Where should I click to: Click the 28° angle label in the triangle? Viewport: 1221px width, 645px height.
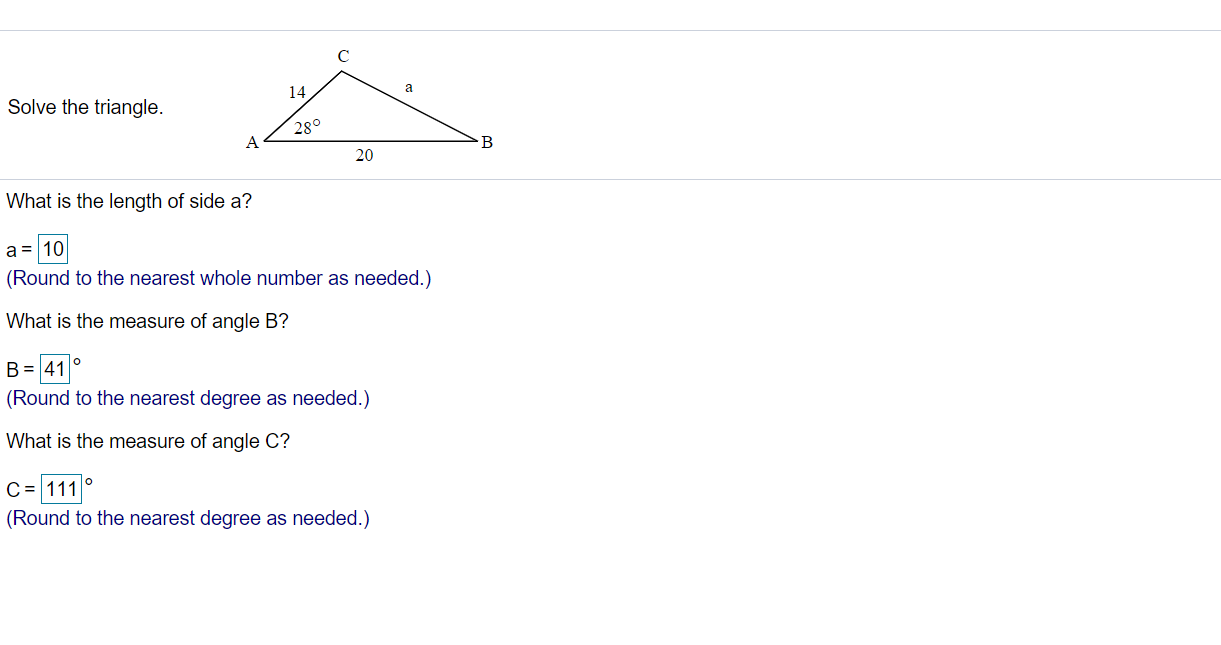pos(307,125)
